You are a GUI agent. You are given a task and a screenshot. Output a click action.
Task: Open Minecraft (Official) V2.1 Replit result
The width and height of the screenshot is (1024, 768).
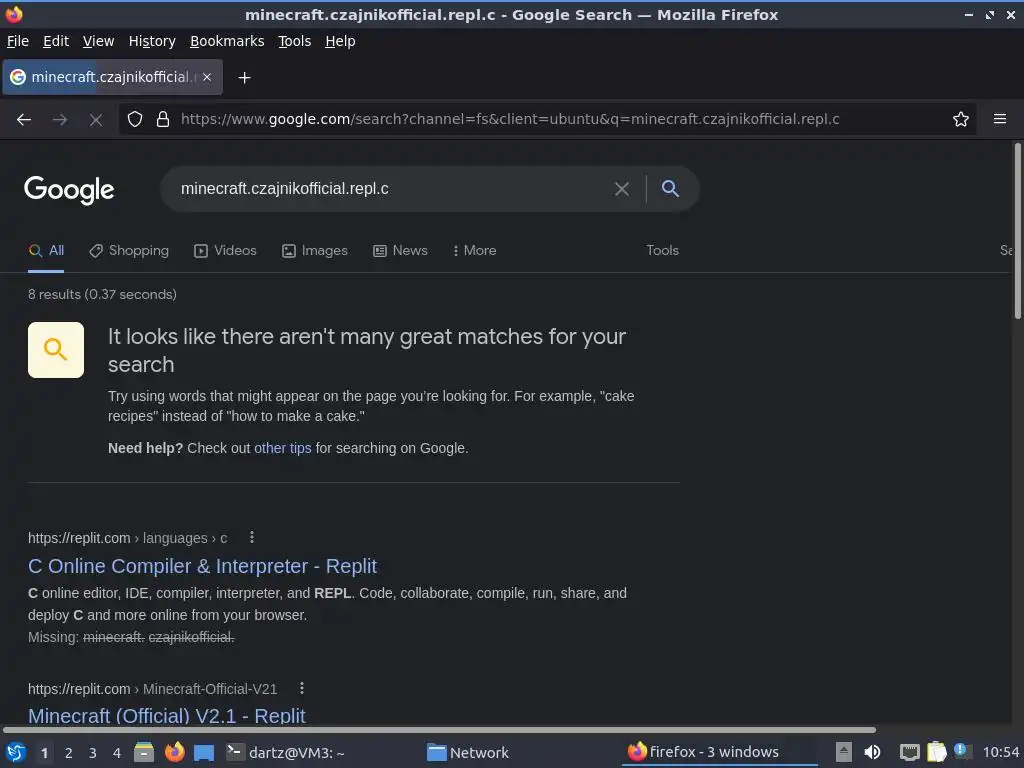(167, 716)
